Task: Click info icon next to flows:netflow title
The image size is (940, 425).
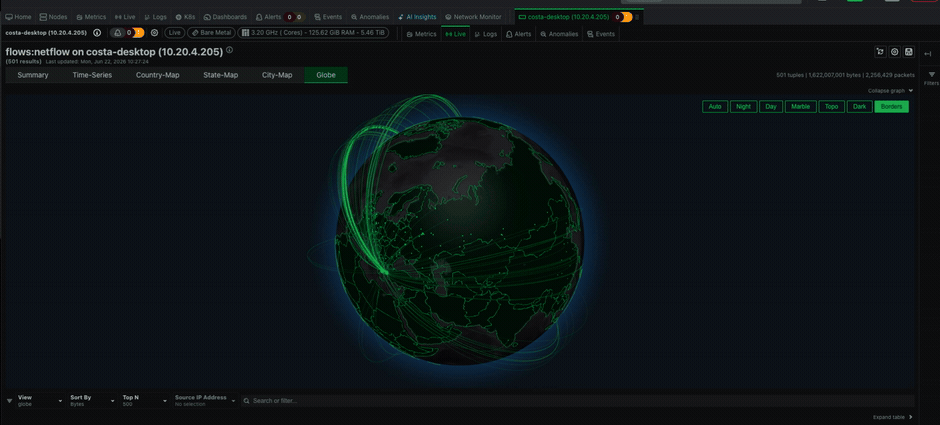Action: click(x=230, y=50)
